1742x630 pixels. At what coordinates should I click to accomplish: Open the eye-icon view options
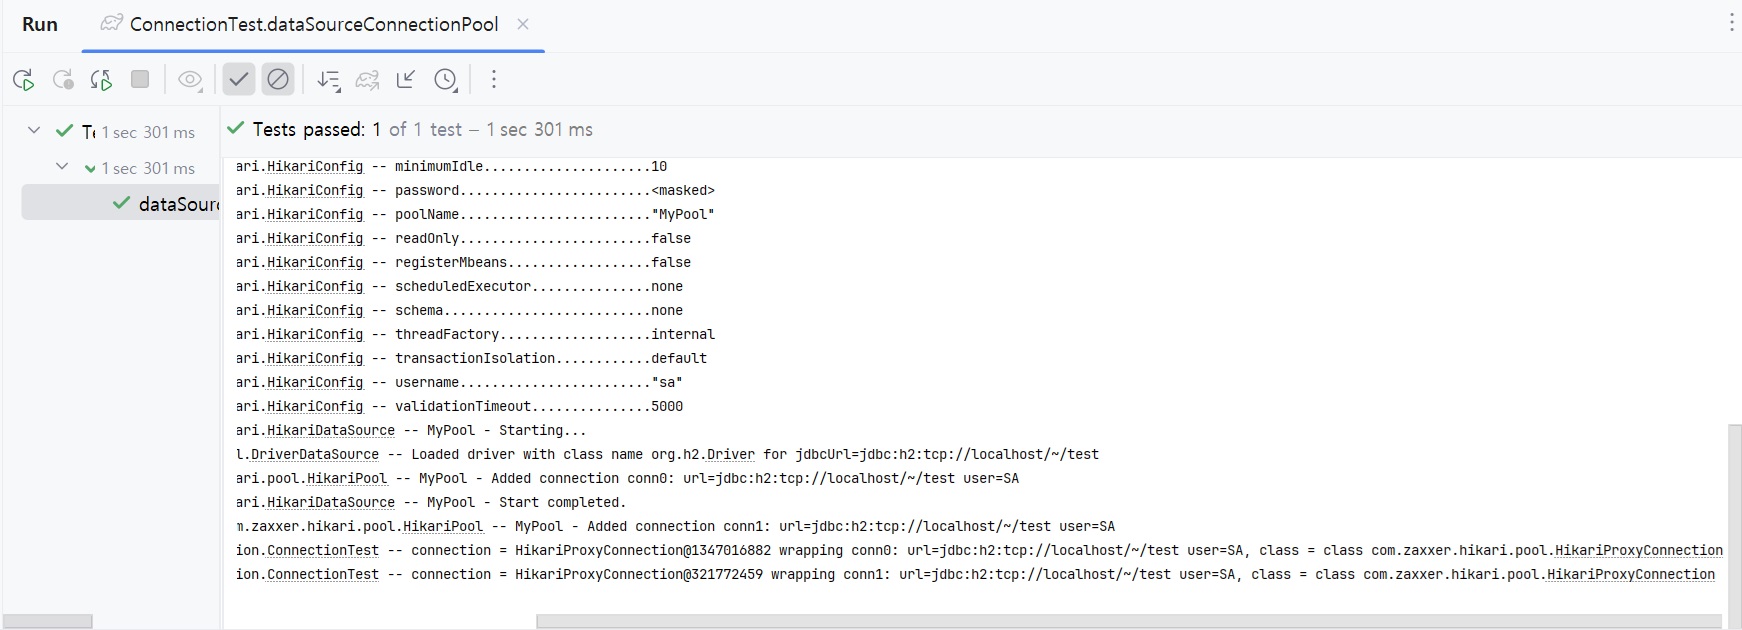189,80
